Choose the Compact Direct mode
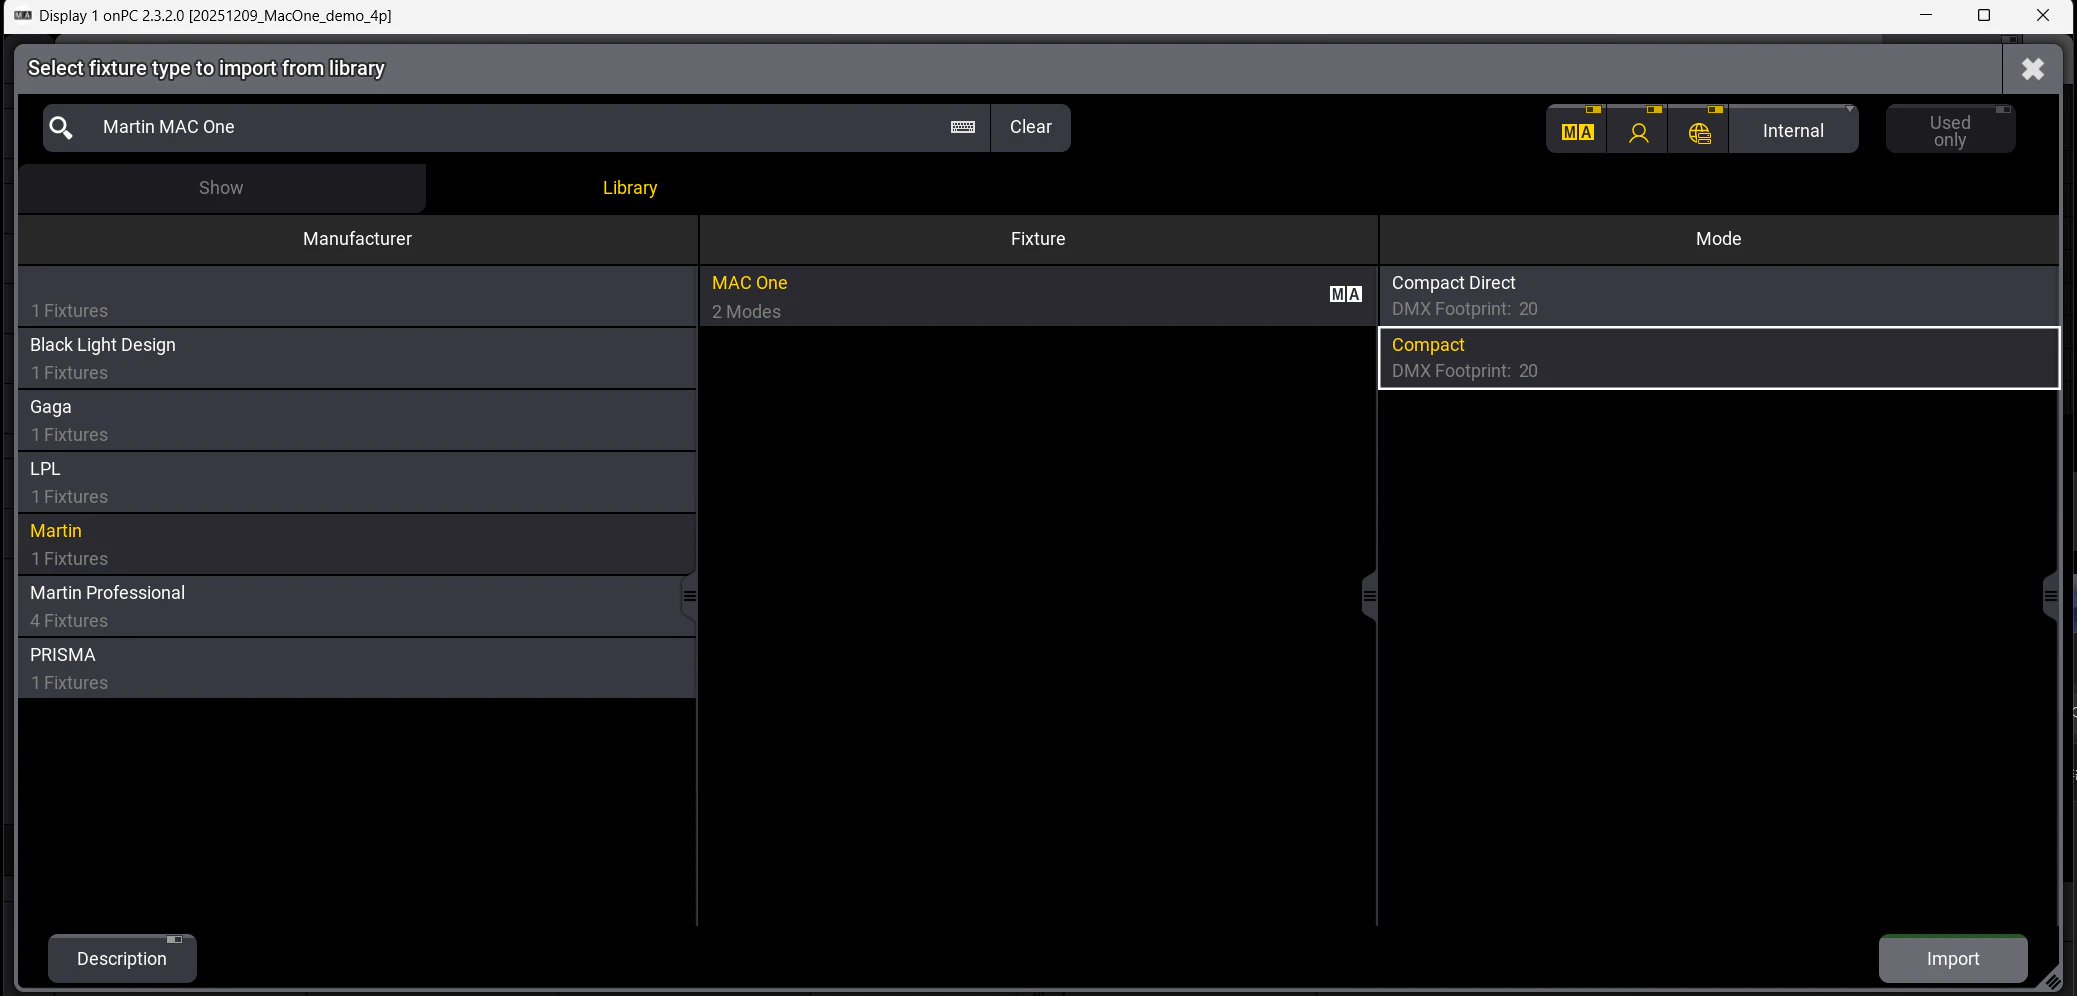 pyautogui.click(x=1718, y=297)
